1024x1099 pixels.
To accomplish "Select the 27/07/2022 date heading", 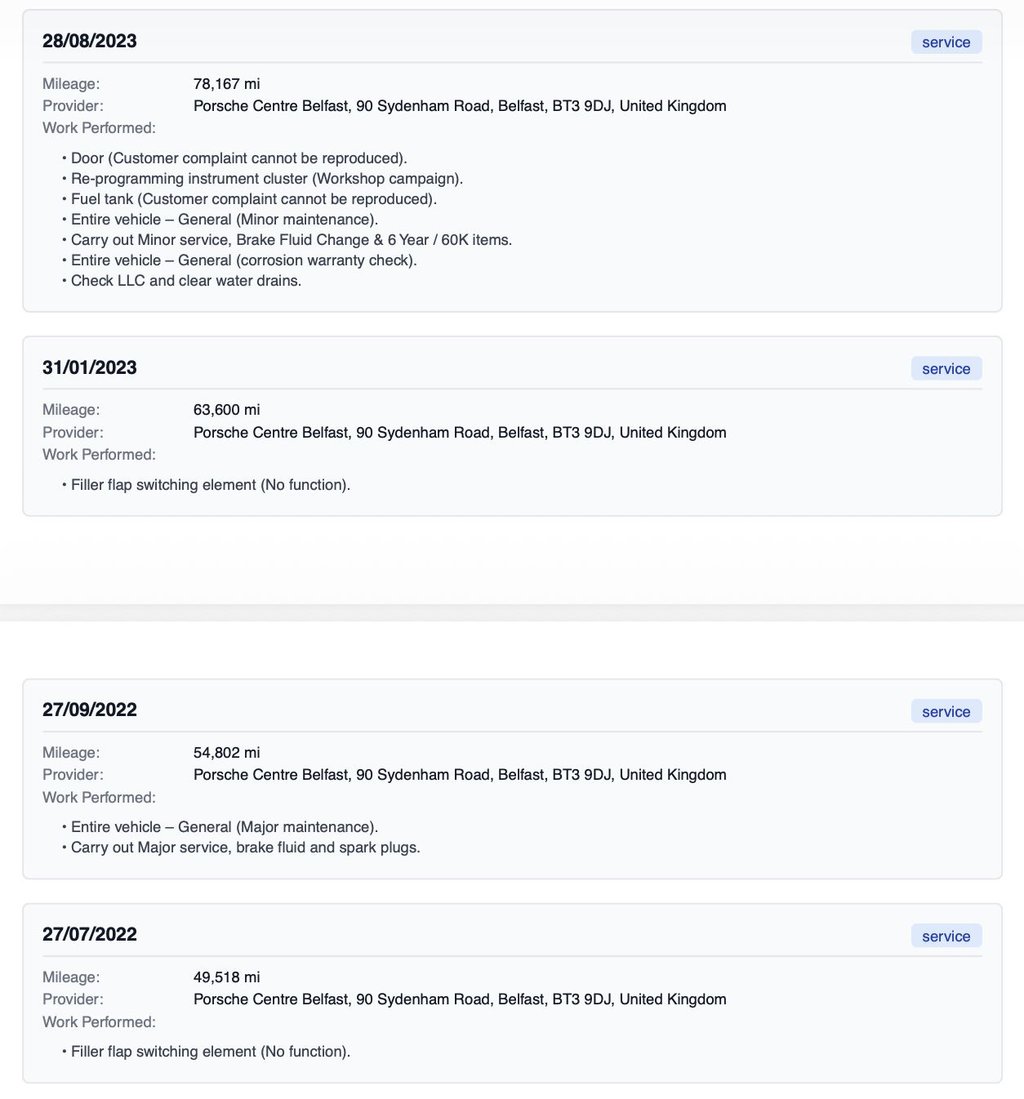I will pos(90,934).
